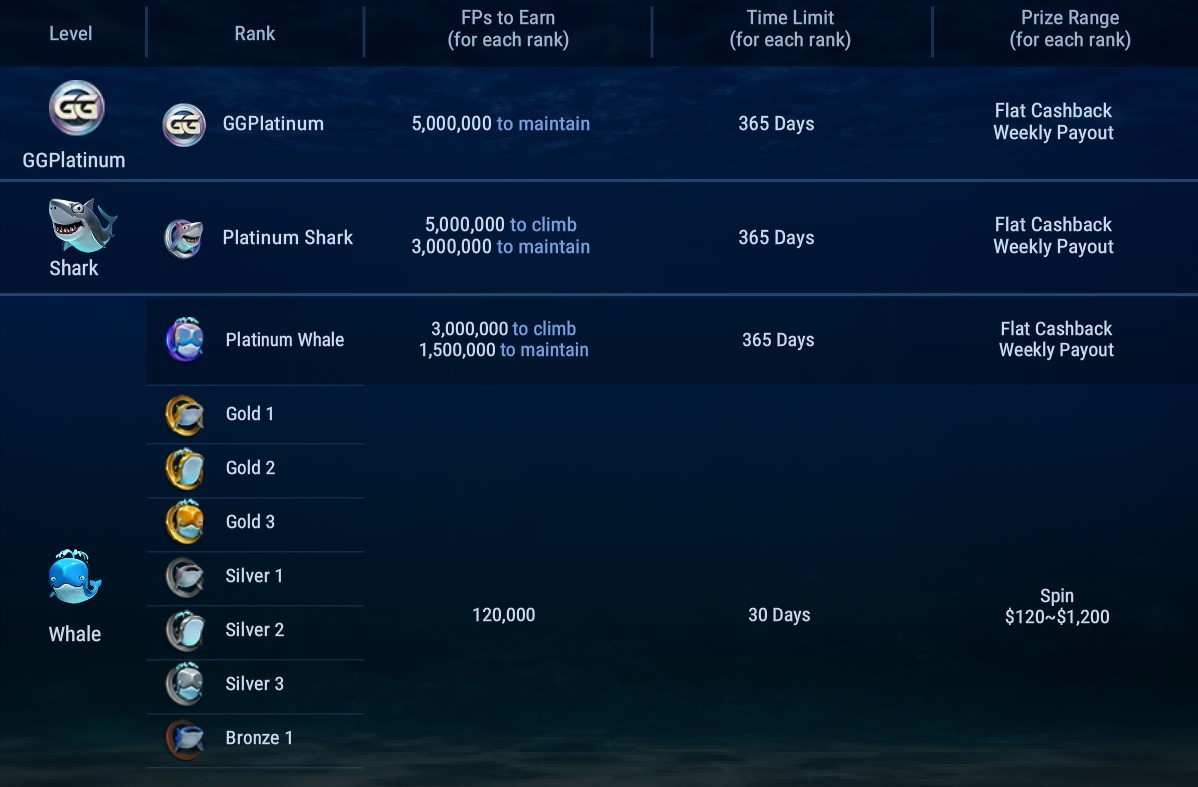This screenshot has width=1198, height=787.
Task: Click the Silver 1 rank label
Action: (x=254, y=576)
